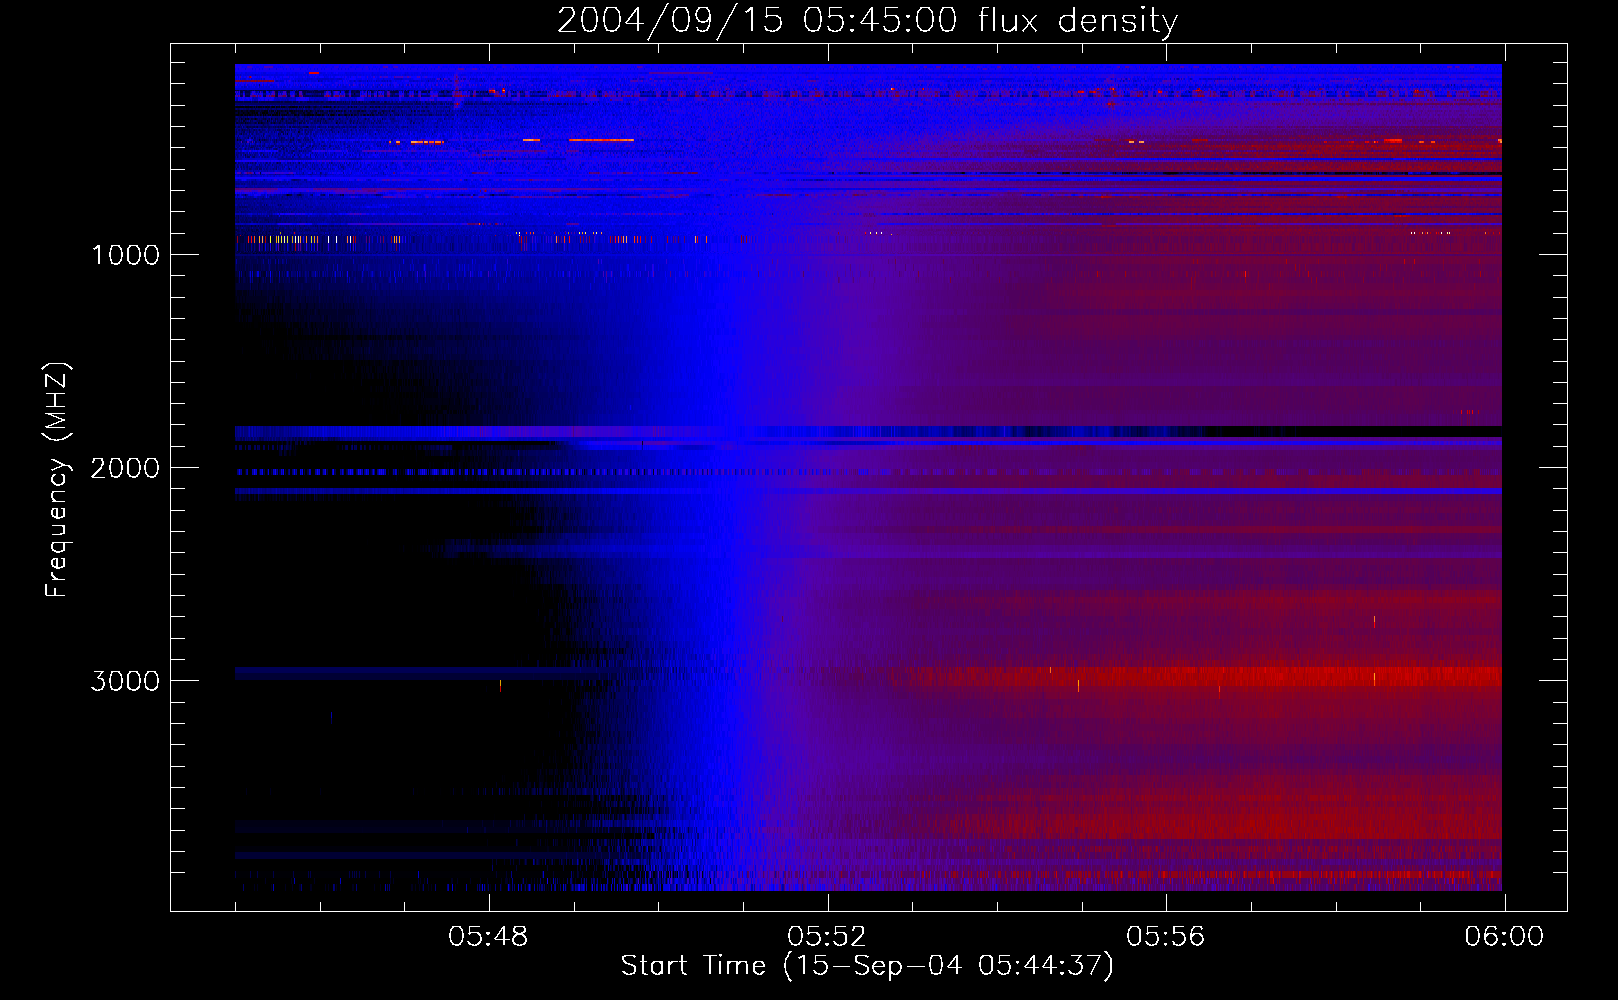Click the 3000 frequency tick label
Viewport: 1618px width, 1000px height.
point(125,681)
